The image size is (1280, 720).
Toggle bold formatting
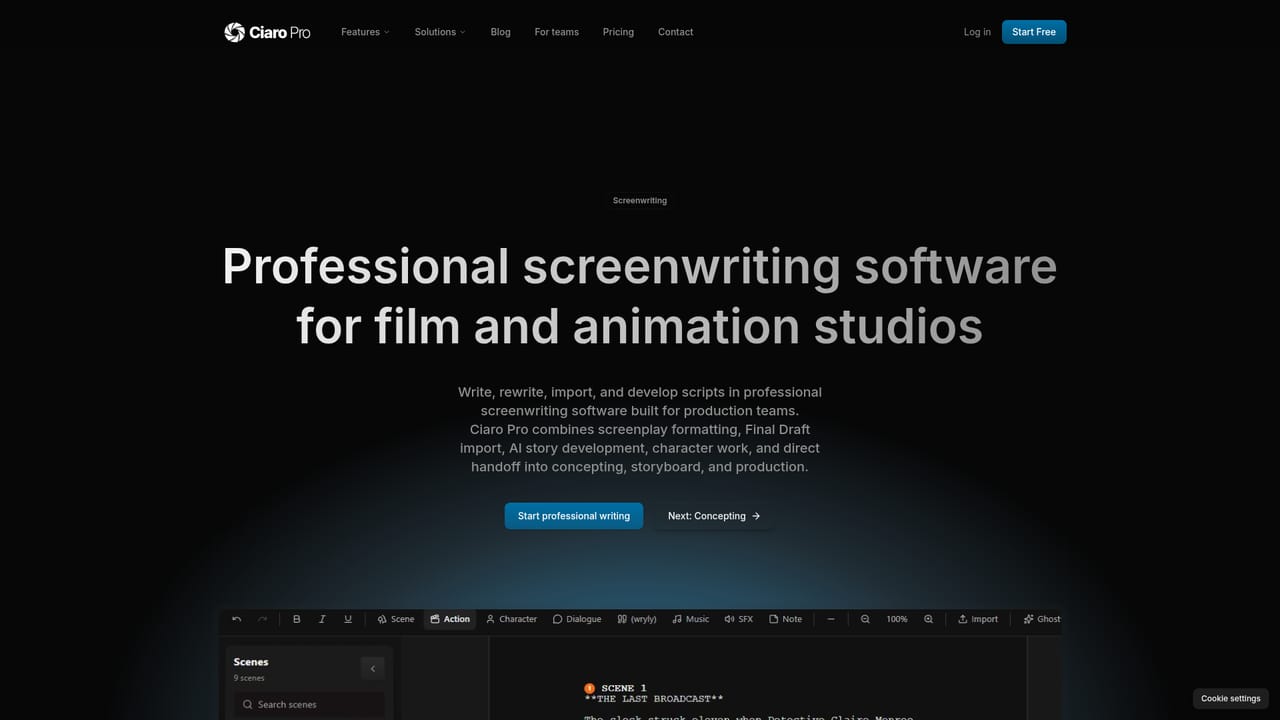(x=296, y=619)
